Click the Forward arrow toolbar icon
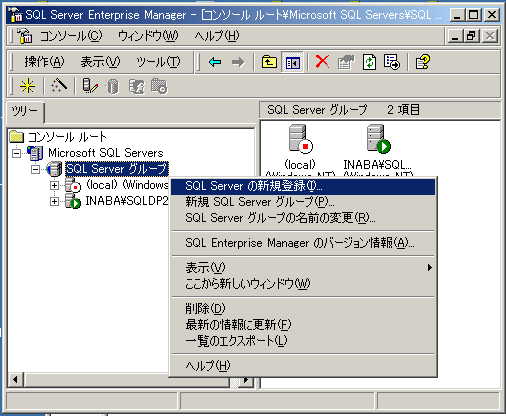 [238, 62]
